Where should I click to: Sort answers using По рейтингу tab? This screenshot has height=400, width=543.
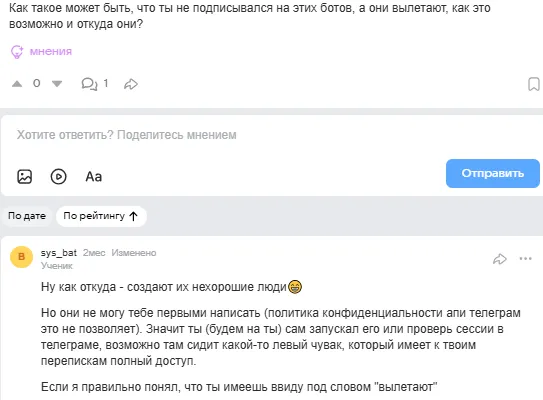[x=101, y=216]
